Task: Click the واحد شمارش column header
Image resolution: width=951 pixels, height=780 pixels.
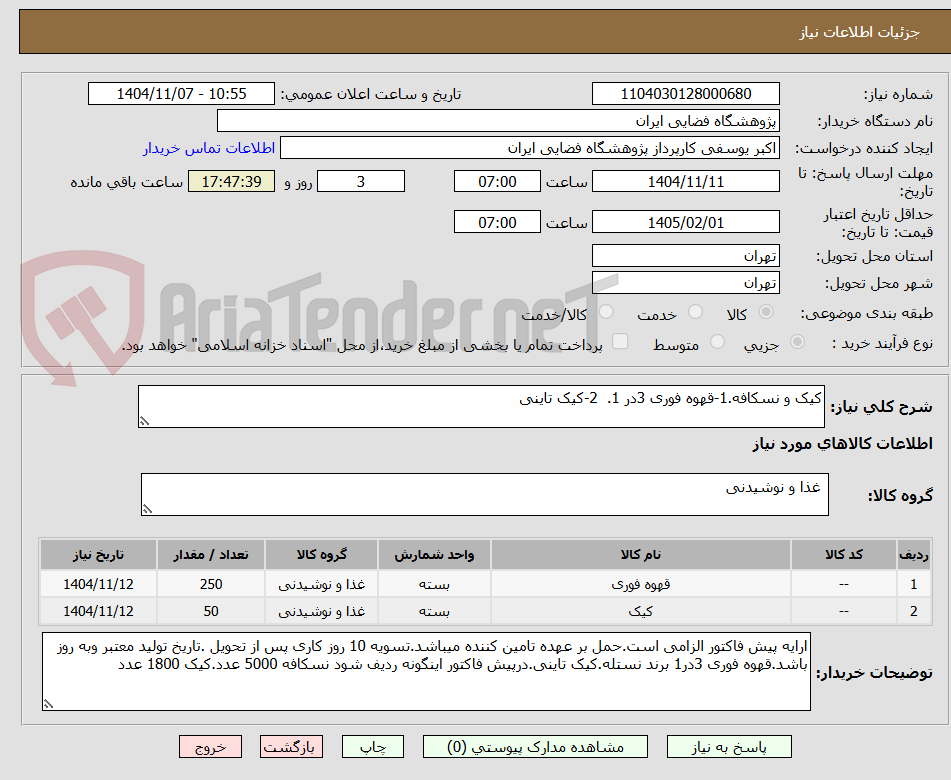Action: (434, 554)
